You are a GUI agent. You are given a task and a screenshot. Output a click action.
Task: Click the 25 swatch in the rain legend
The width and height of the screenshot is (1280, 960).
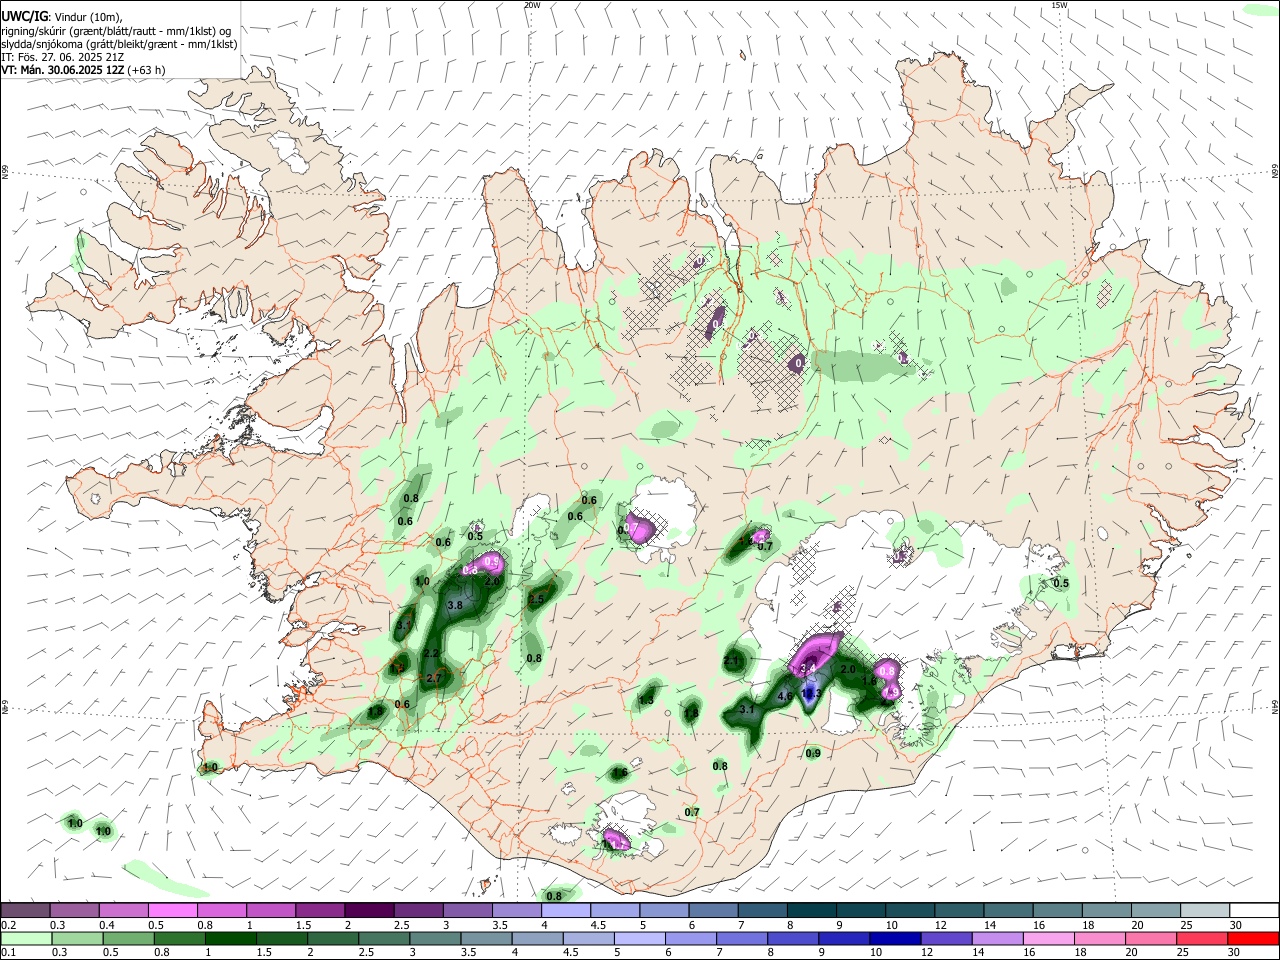tap(1203, 938)
